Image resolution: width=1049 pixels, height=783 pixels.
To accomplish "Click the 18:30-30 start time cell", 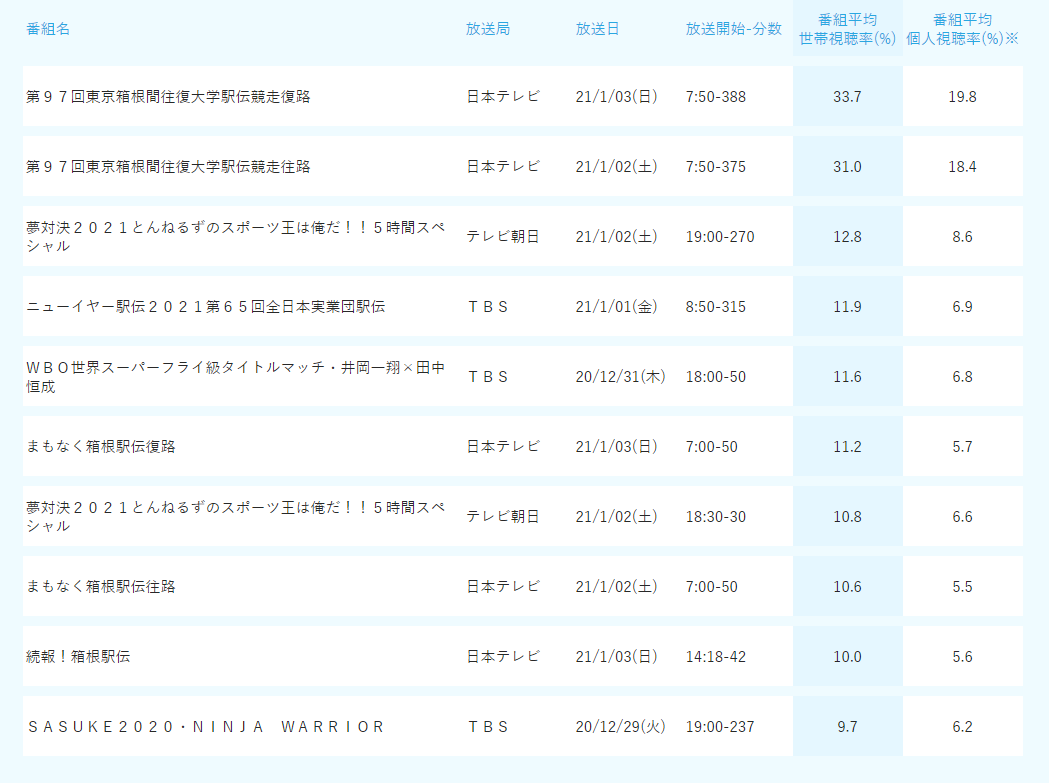I will [715, 517].
